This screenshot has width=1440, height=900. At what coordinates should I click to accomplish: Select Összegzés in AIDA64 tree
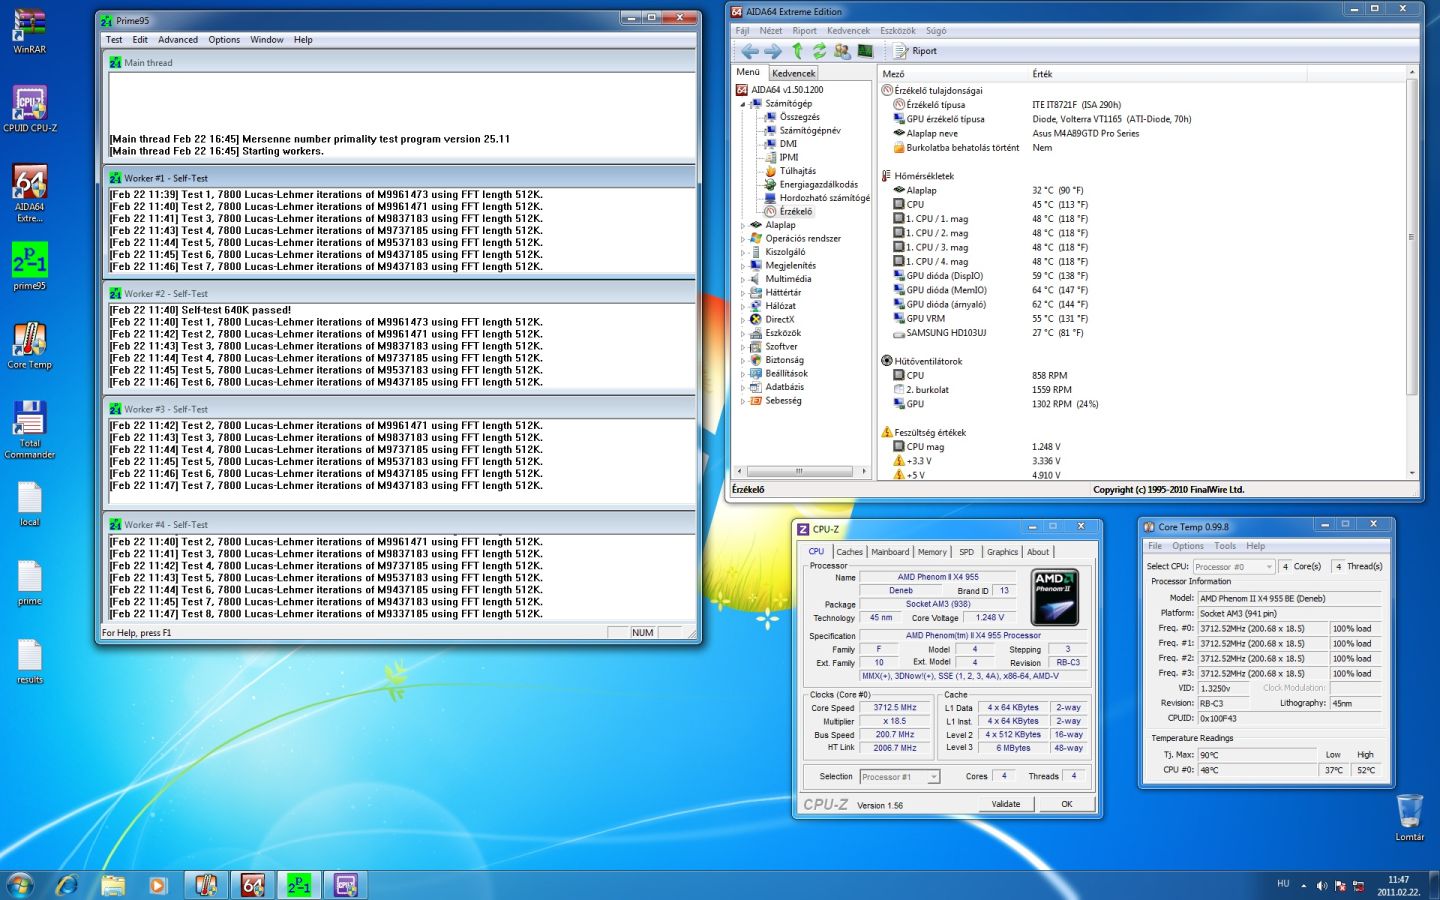(799, 117)
